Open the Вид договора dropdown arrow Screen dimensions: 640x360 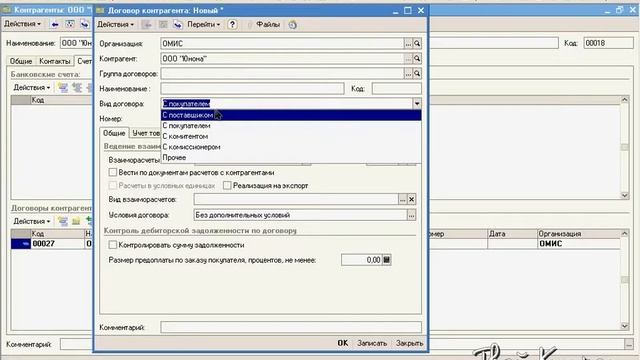(x=417, y=104)
